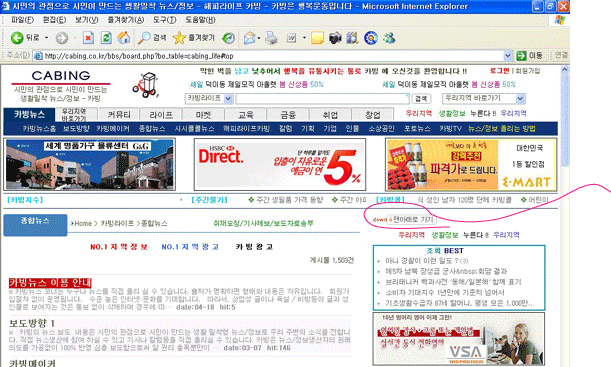
Task: Refresh the page with green arrows icon
Action: [106, 38]
